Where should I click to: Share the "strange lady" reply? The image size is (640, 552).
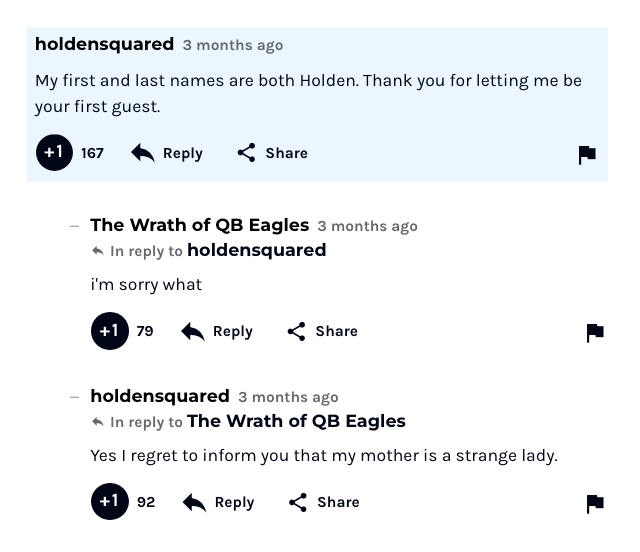[x=323, y=502]
